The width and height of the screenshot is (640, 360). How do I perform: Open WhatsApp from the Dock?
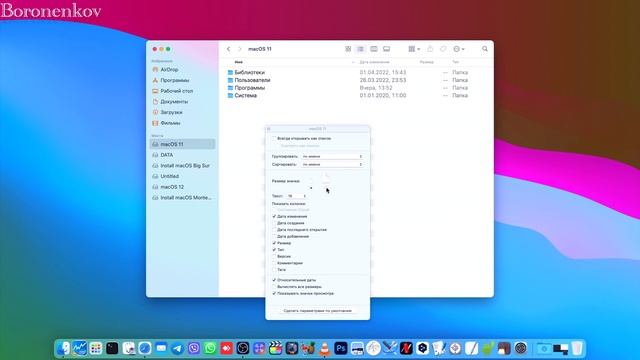tap(210, 348)
